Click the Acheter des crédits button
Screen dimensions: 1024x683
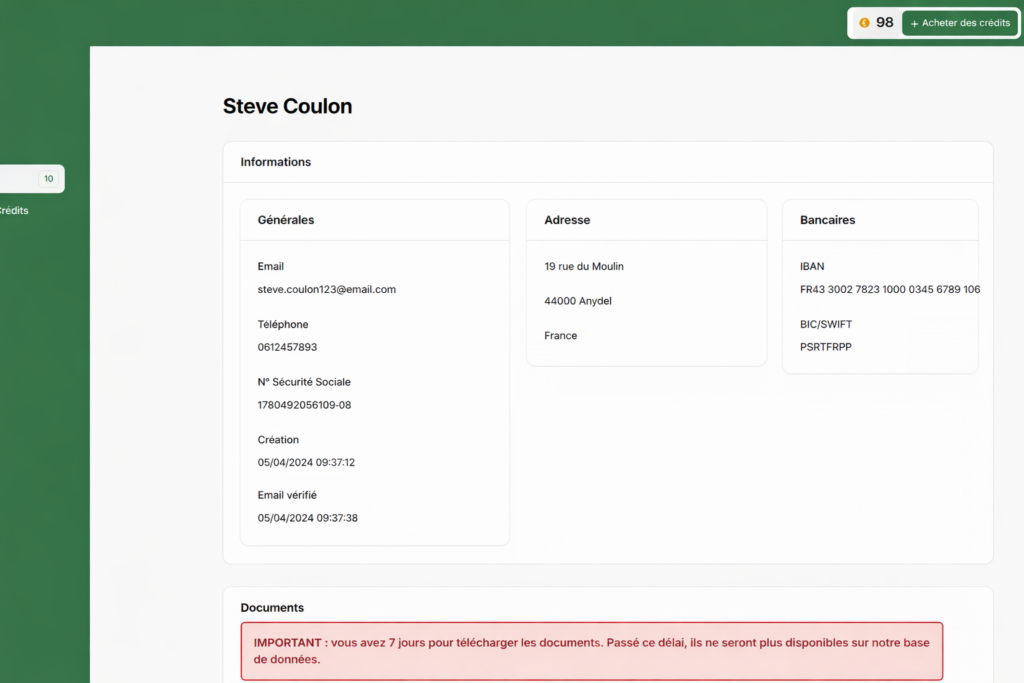pyautogui.click(x=960, y=23)
